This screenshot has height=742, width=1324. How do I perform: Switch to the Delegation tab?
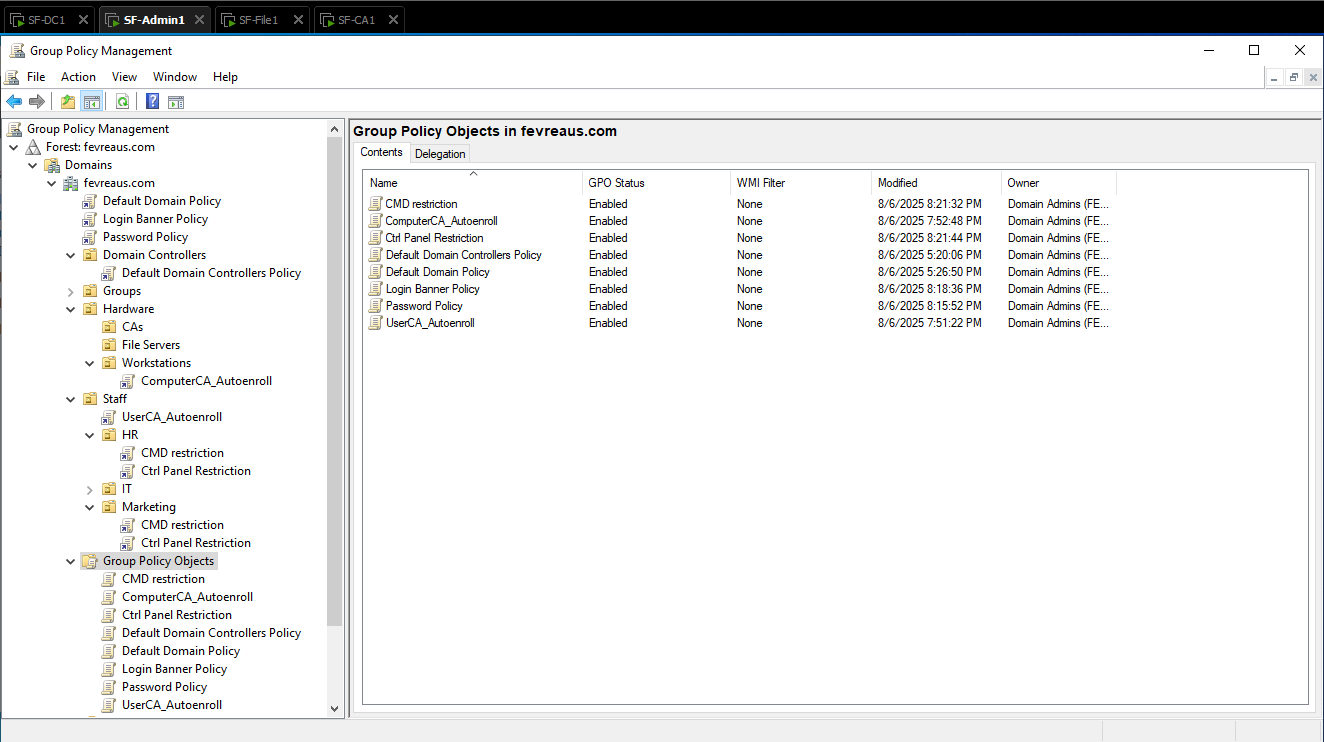pyautogui.click(x=439, y=153)
